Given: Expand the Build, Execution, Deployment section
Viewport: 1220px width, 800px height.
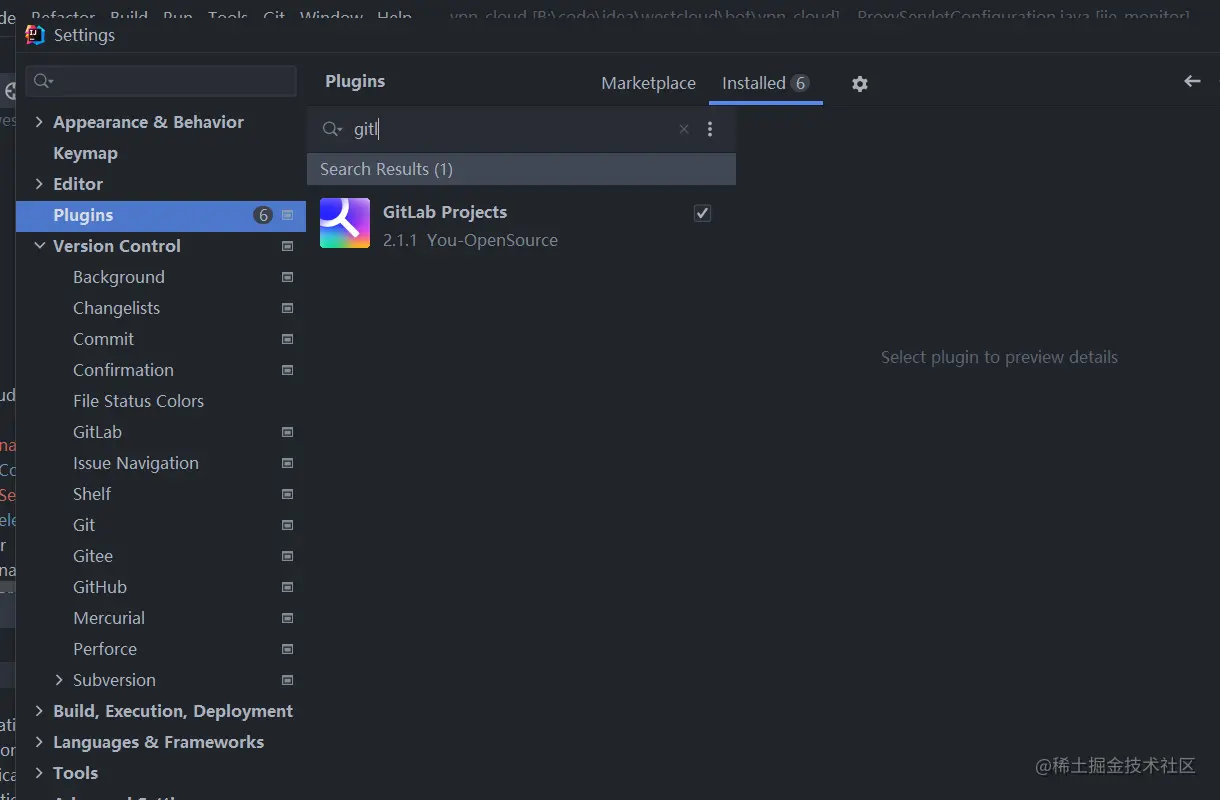Looking at the screenshot, I should [39, 711].
